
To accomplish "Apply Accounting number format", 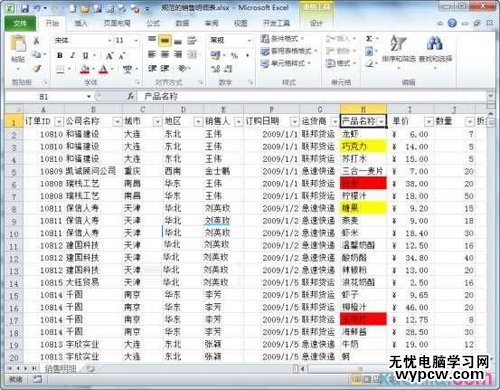I will [x=215, y=55].
